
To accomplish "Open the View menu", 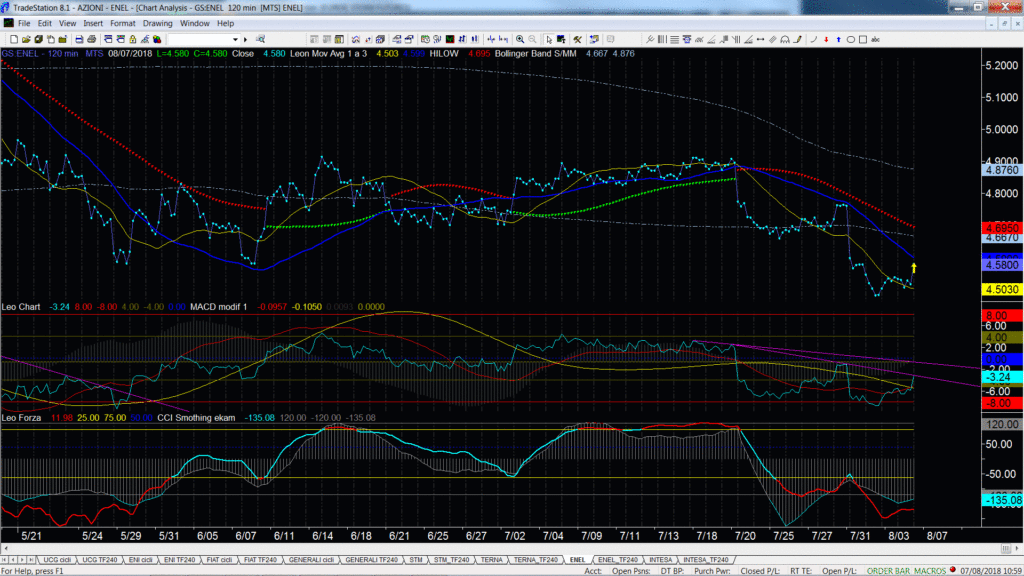I will click(67, 24).
